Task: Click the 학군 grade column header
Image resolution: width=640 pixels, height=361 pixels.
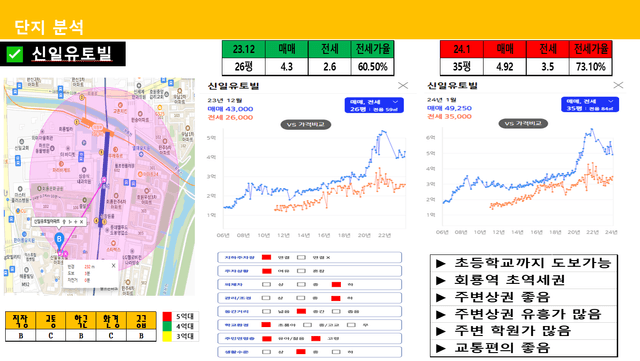Action: (81, 321)
